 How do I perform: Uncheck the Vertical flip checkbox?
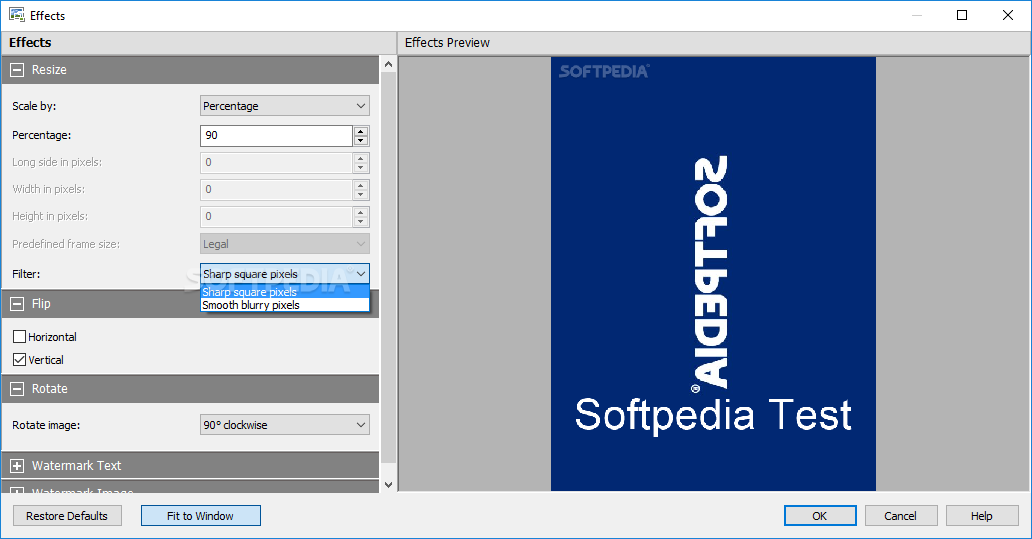pos(20,360)
